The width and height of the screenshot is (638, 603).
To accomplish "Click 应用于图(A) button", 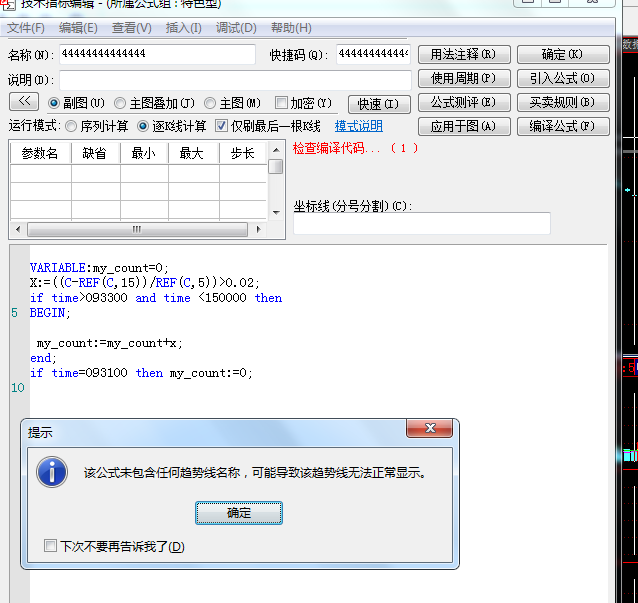I will click(464, 127).
